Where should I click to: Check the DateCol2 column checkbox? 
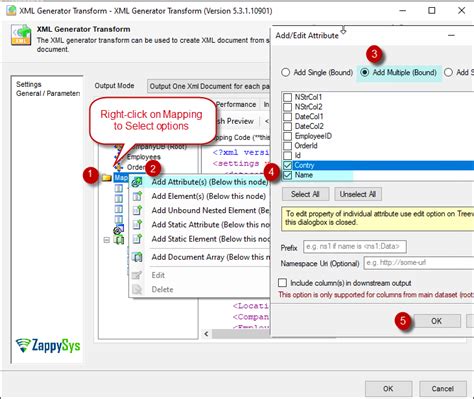(x=287, y=126)
